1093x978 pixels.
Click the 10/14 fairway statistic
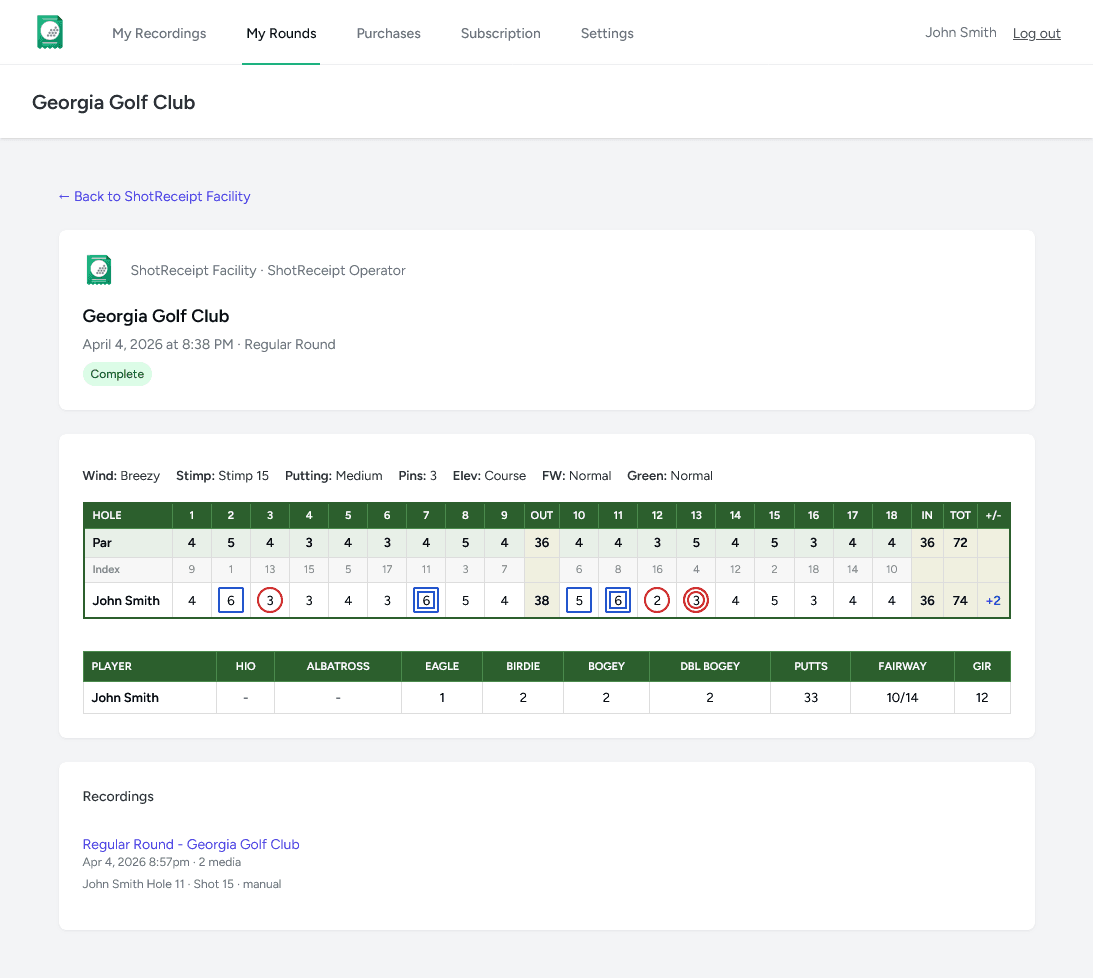pos(901,697)
